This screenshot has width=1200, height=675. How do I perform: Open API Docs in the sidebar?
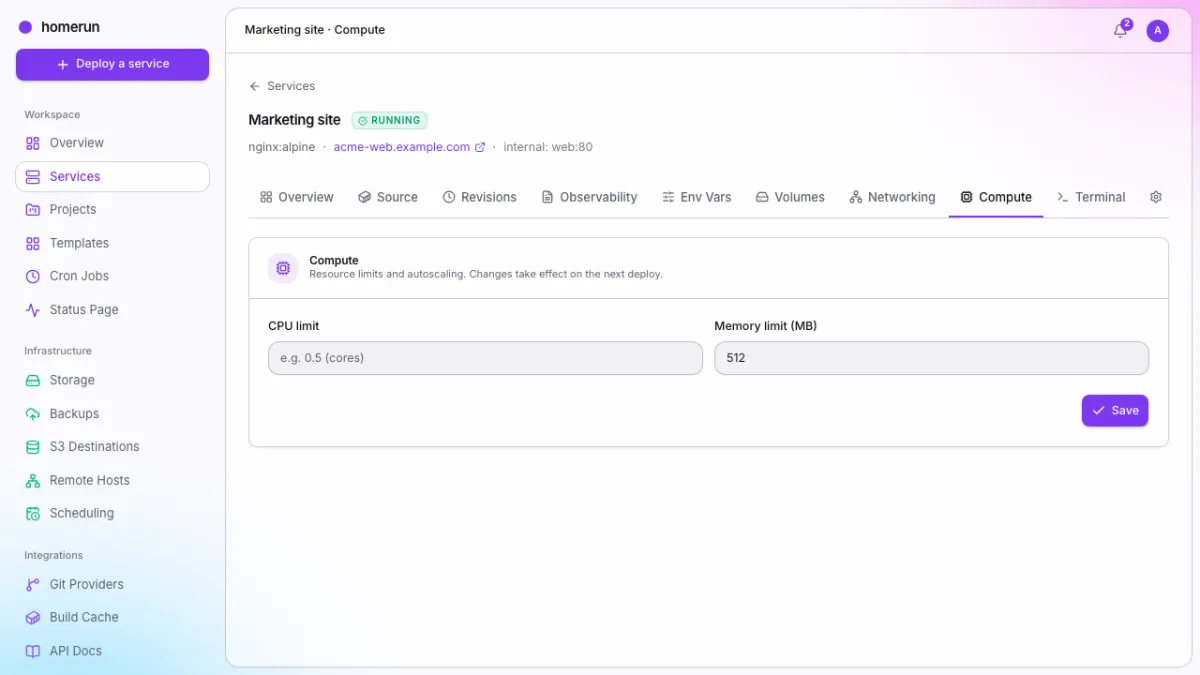coord(112,651)
